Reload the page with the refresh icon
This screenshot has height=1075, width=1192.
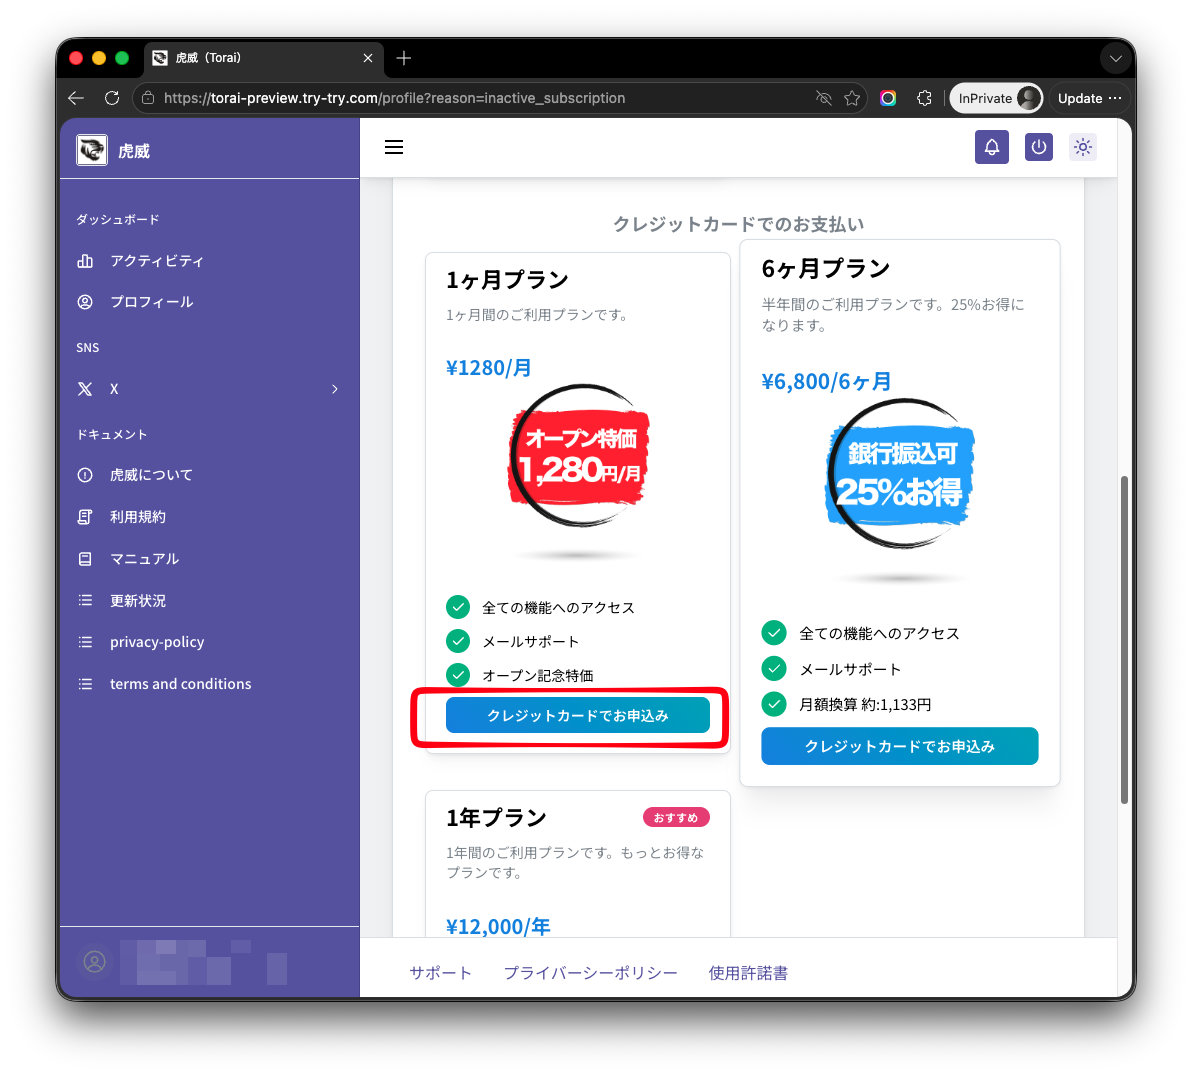click(112, 98)
